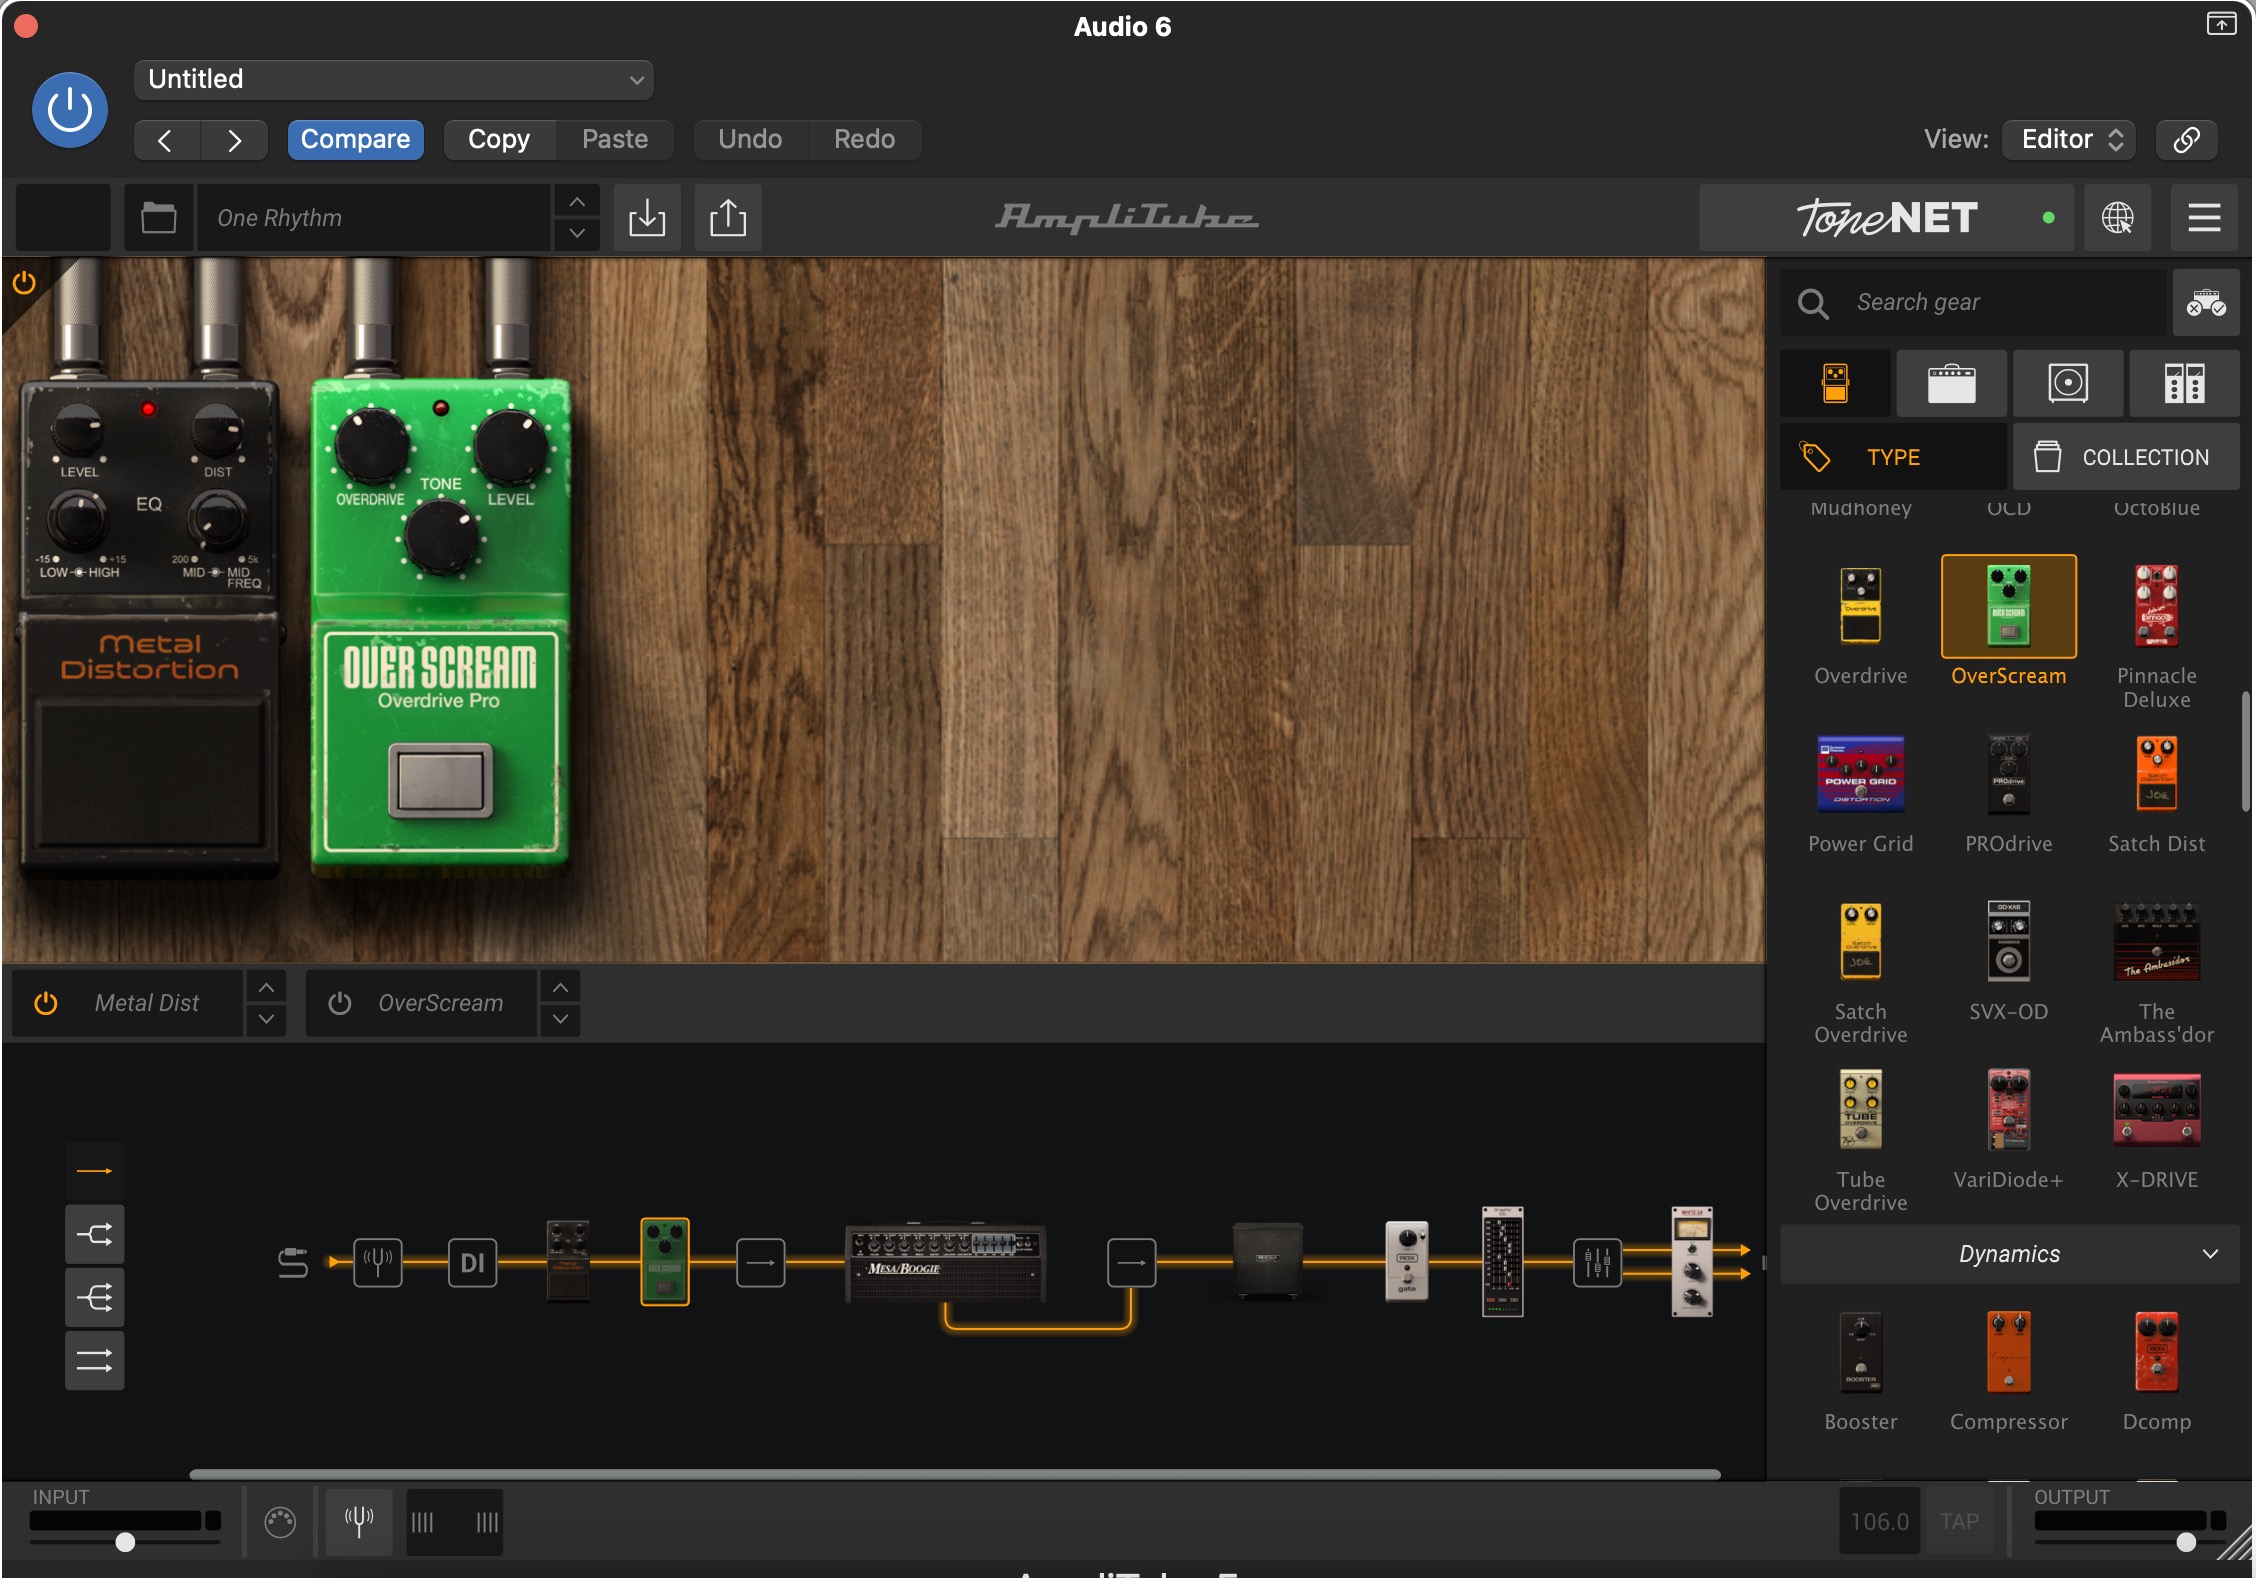The image size is (2256, 1578).
Task: Select single series signal routing
Action: [x=95, y=1171]
